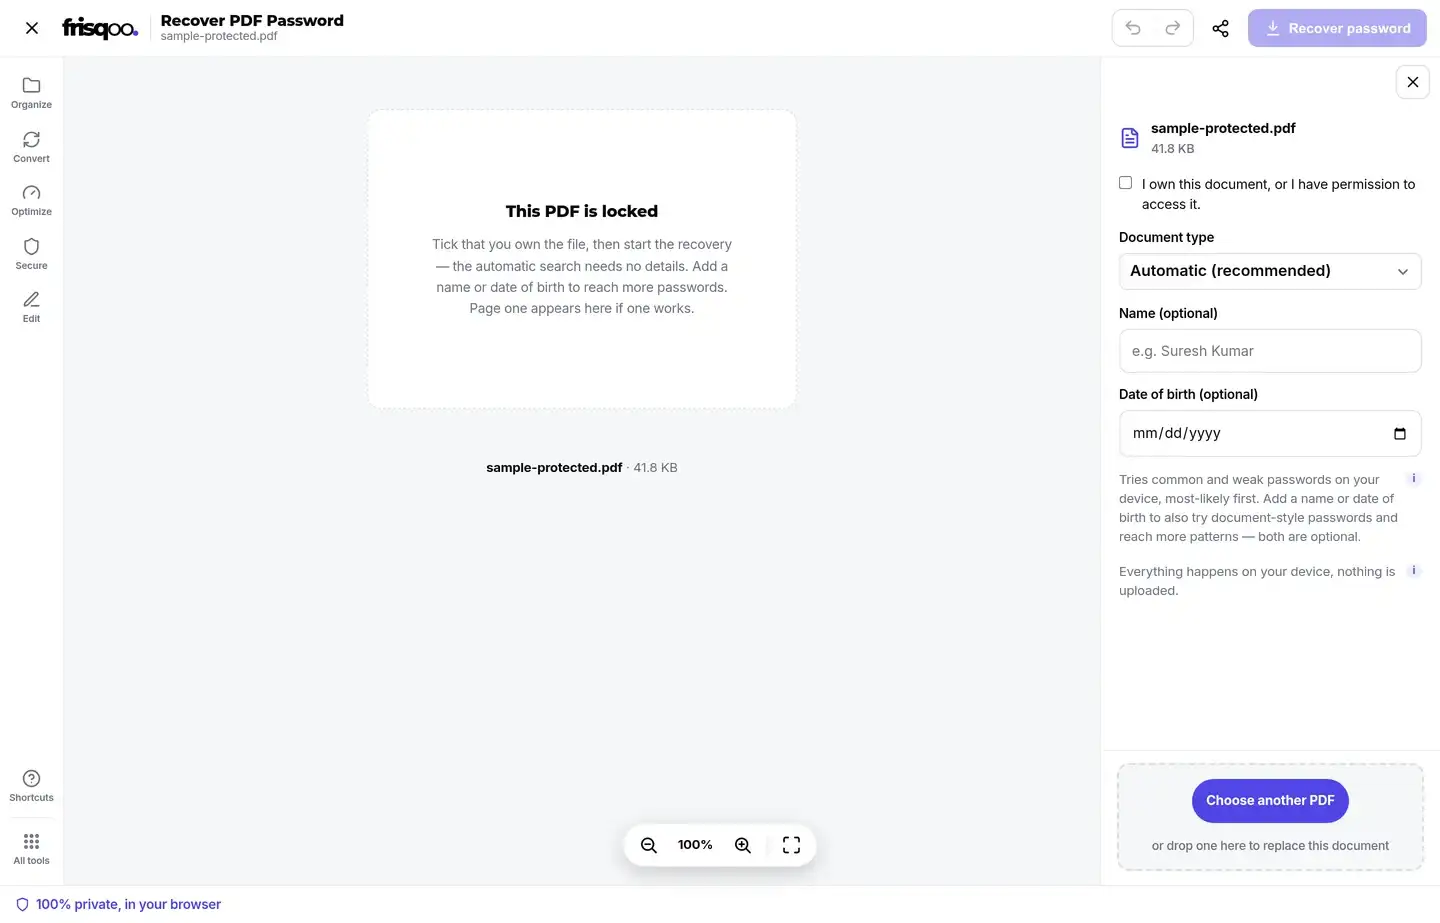Redo the last action
The image size is (1440, 923).
(1173, 28)
